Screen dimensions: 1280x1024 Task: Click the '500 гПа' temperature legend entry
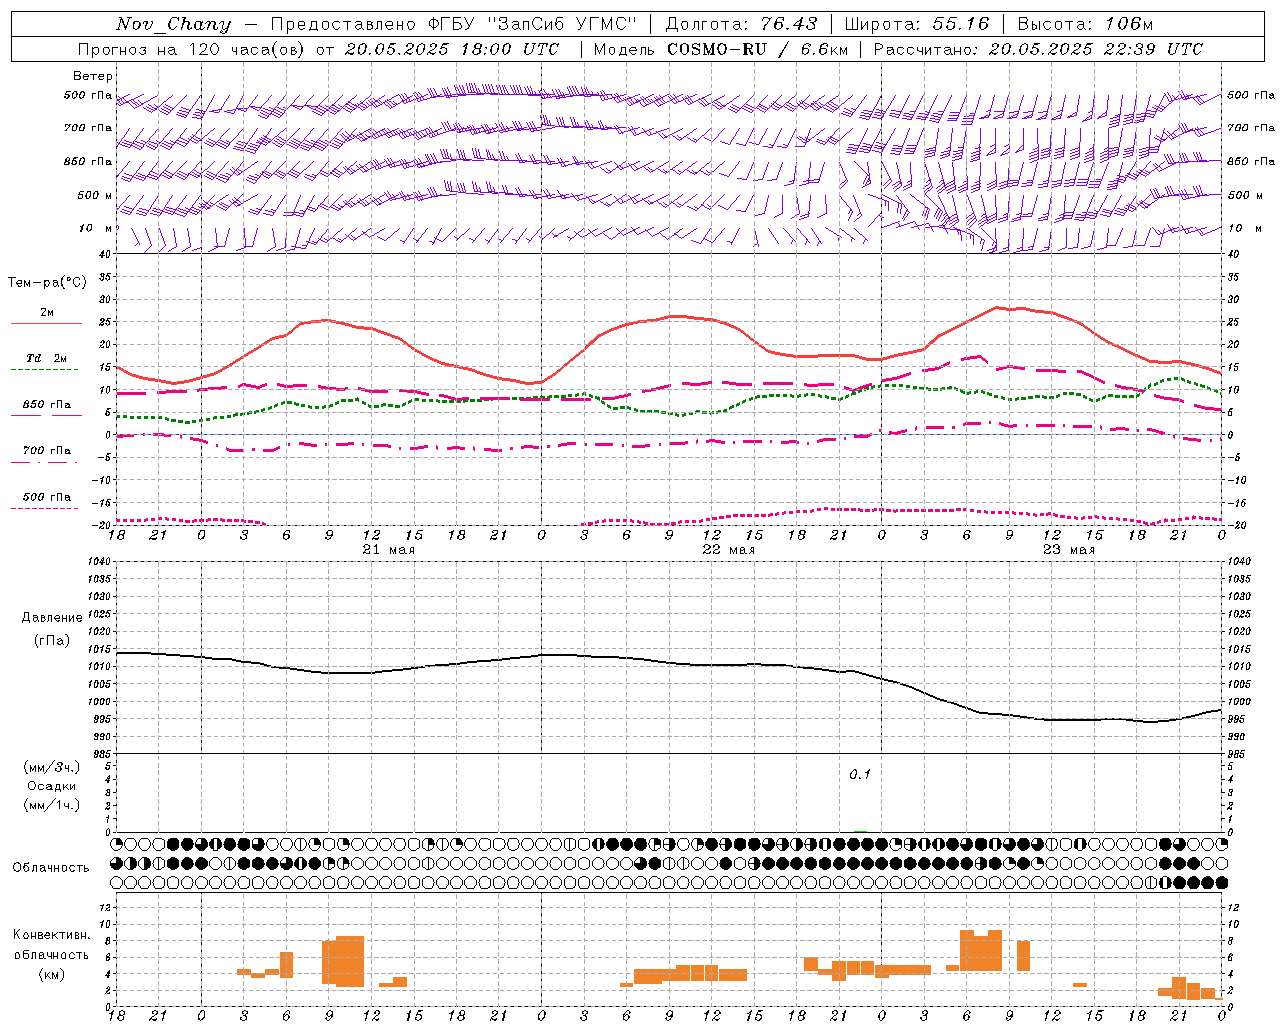pyautogui.click(x=46, y=497)
